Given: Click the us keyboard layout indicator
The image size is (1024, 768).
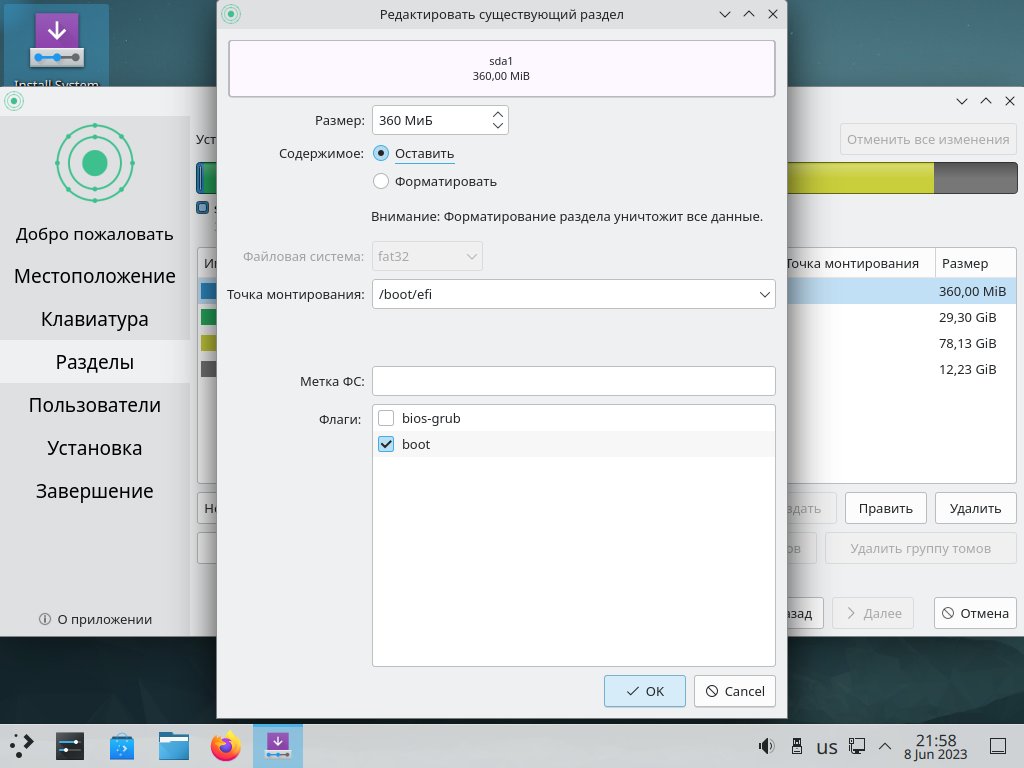Looking at the screenshot, I should (x=826, y=746).
